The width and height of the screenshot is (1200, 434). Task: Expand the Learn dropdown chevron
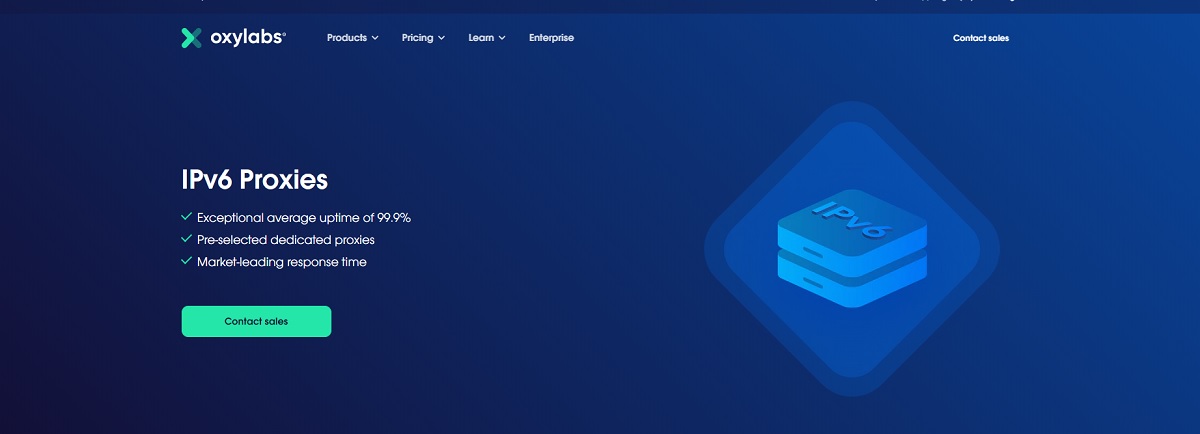(x=502, y=38)
